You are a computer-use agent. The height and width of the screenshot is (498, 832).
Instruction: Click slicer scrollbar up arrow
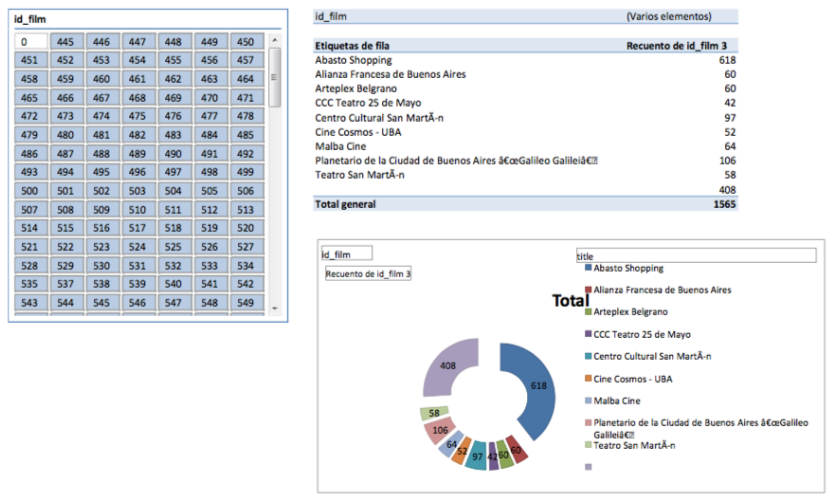pyautogui.click(x=275, y=40)
